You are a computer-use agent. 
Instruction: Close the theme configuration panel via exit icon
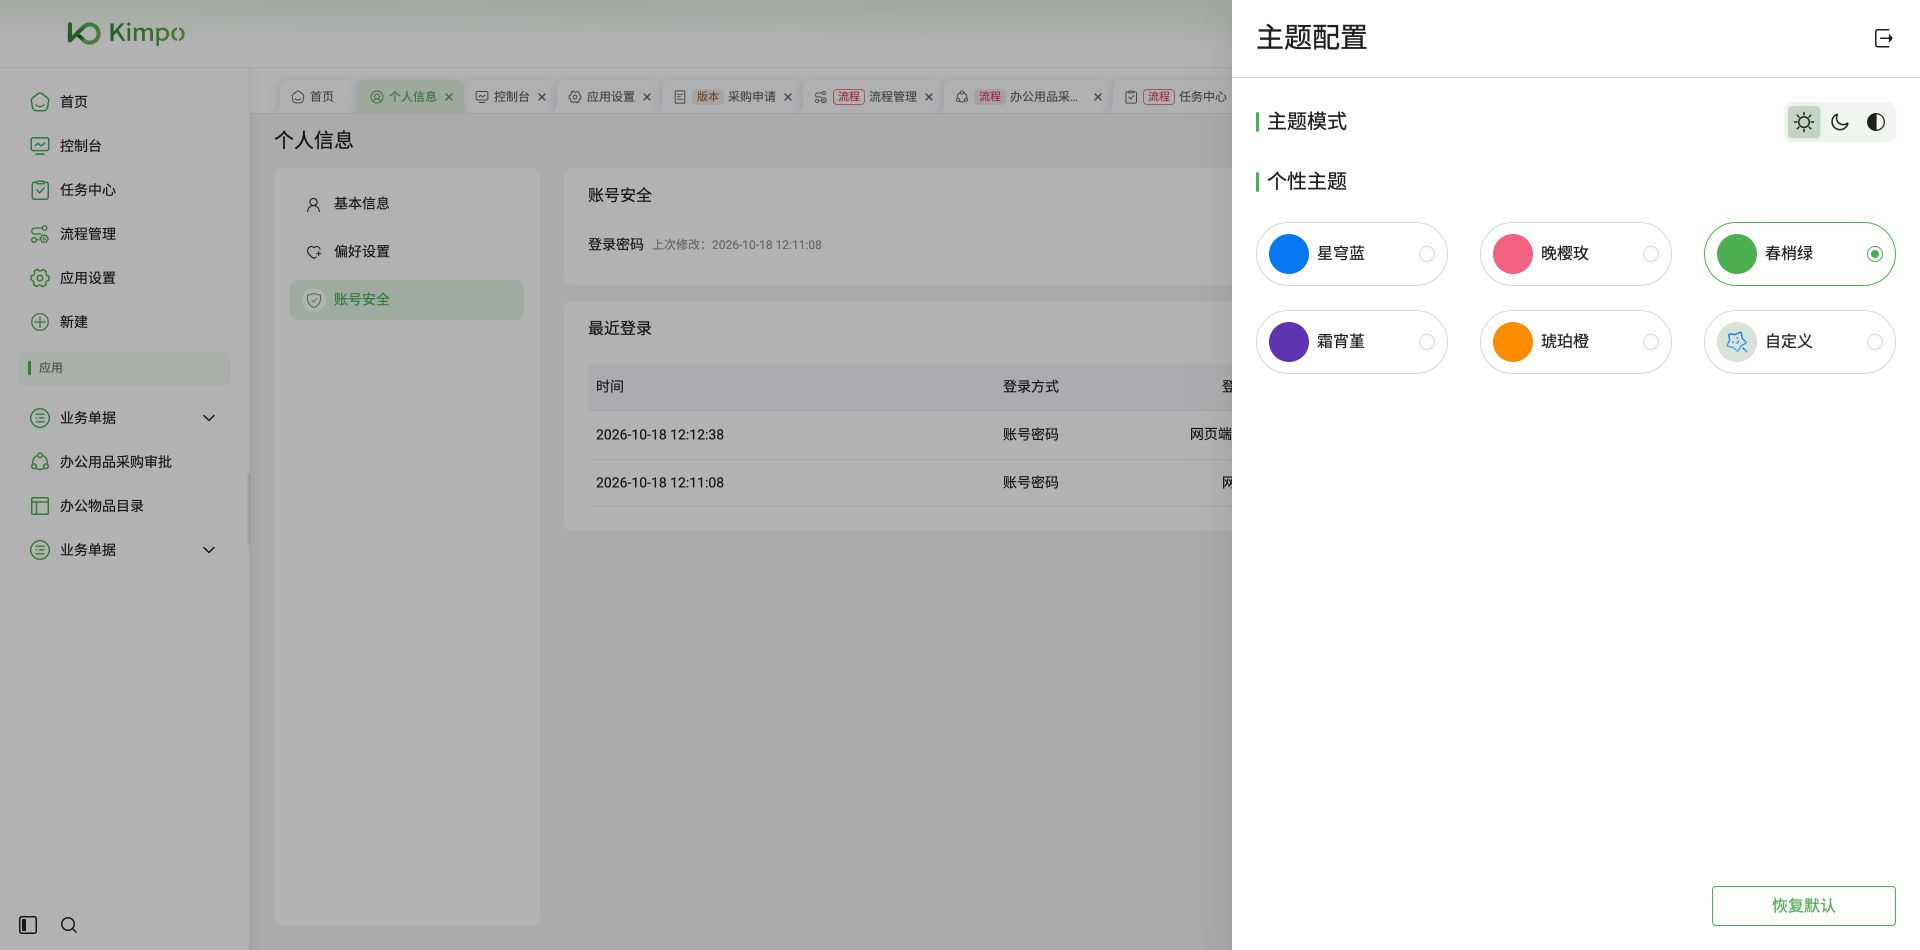click(x=1883, y=38)
